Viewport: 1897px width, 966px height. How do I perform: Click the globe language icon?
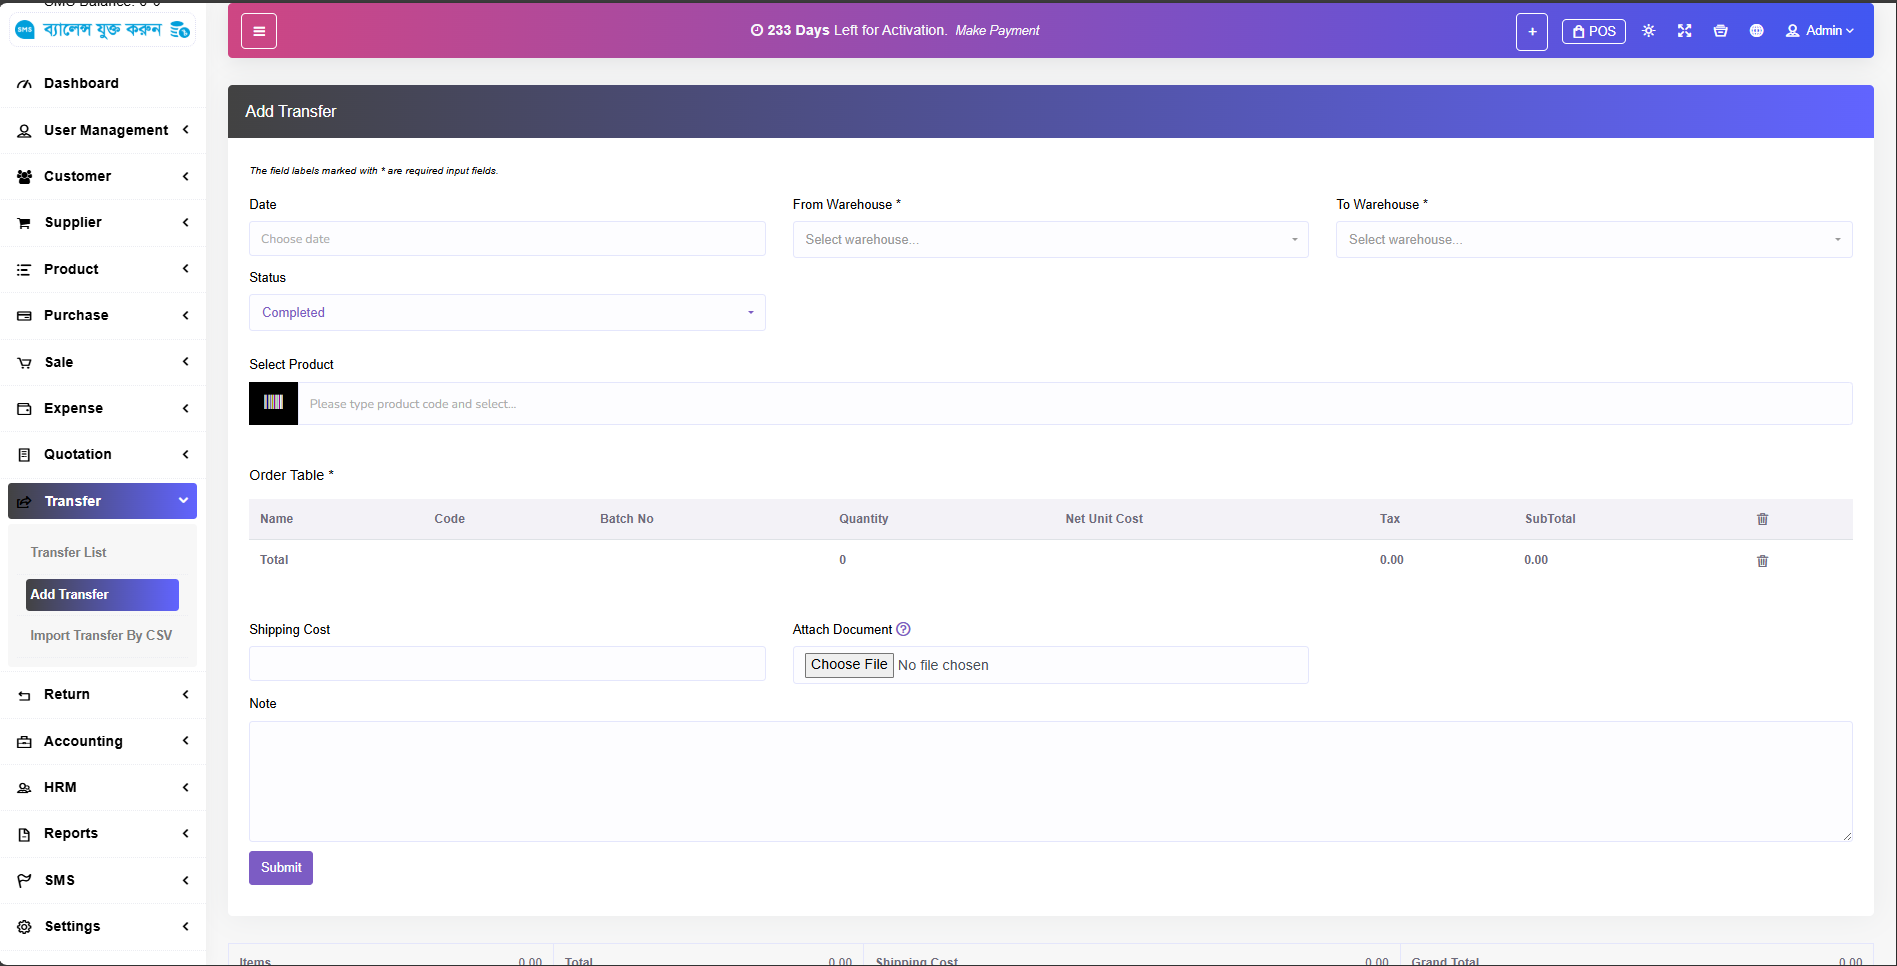point(1756,31)
